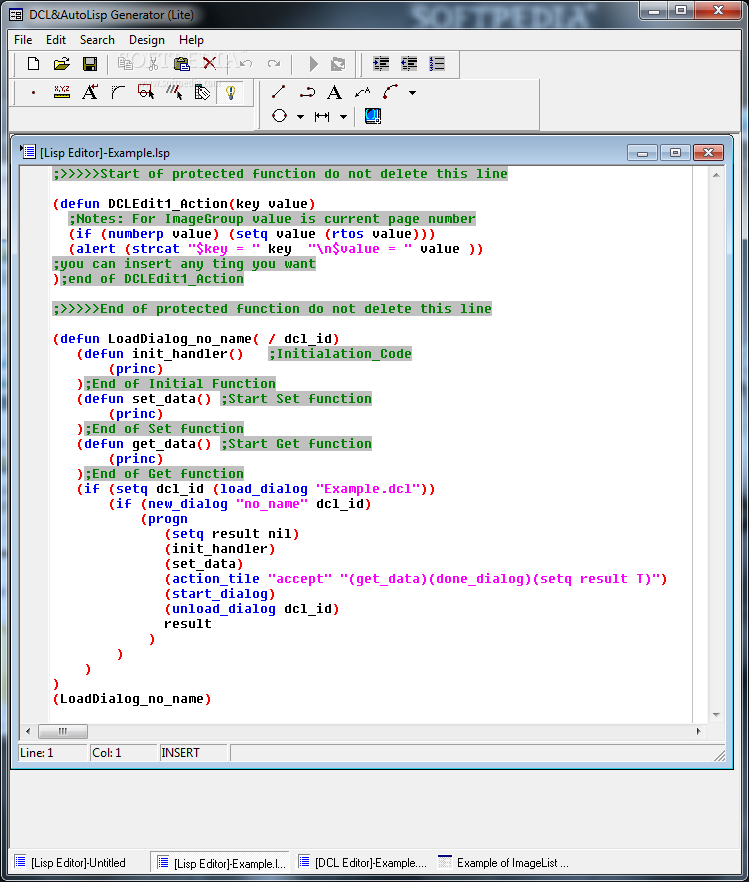
Task: Click the '(unload_dialog dcl_id)' code line
Action: [x=252, y=609]
